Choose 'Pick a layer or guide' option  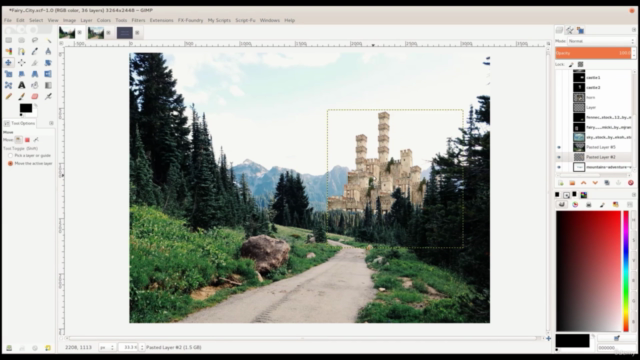pyautogui.click(x=29, y=156)
